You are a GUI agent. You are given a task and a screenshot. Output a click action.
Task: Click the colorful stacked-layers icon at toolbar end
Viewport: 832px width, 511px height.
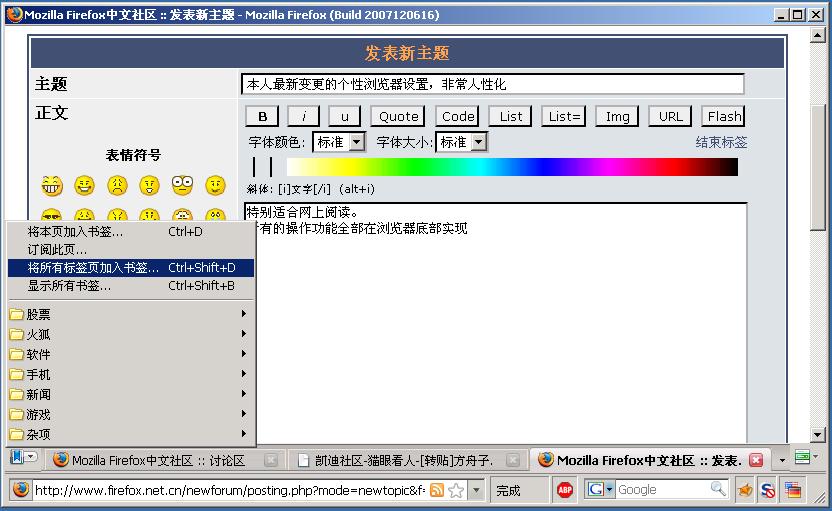point(793,490)
